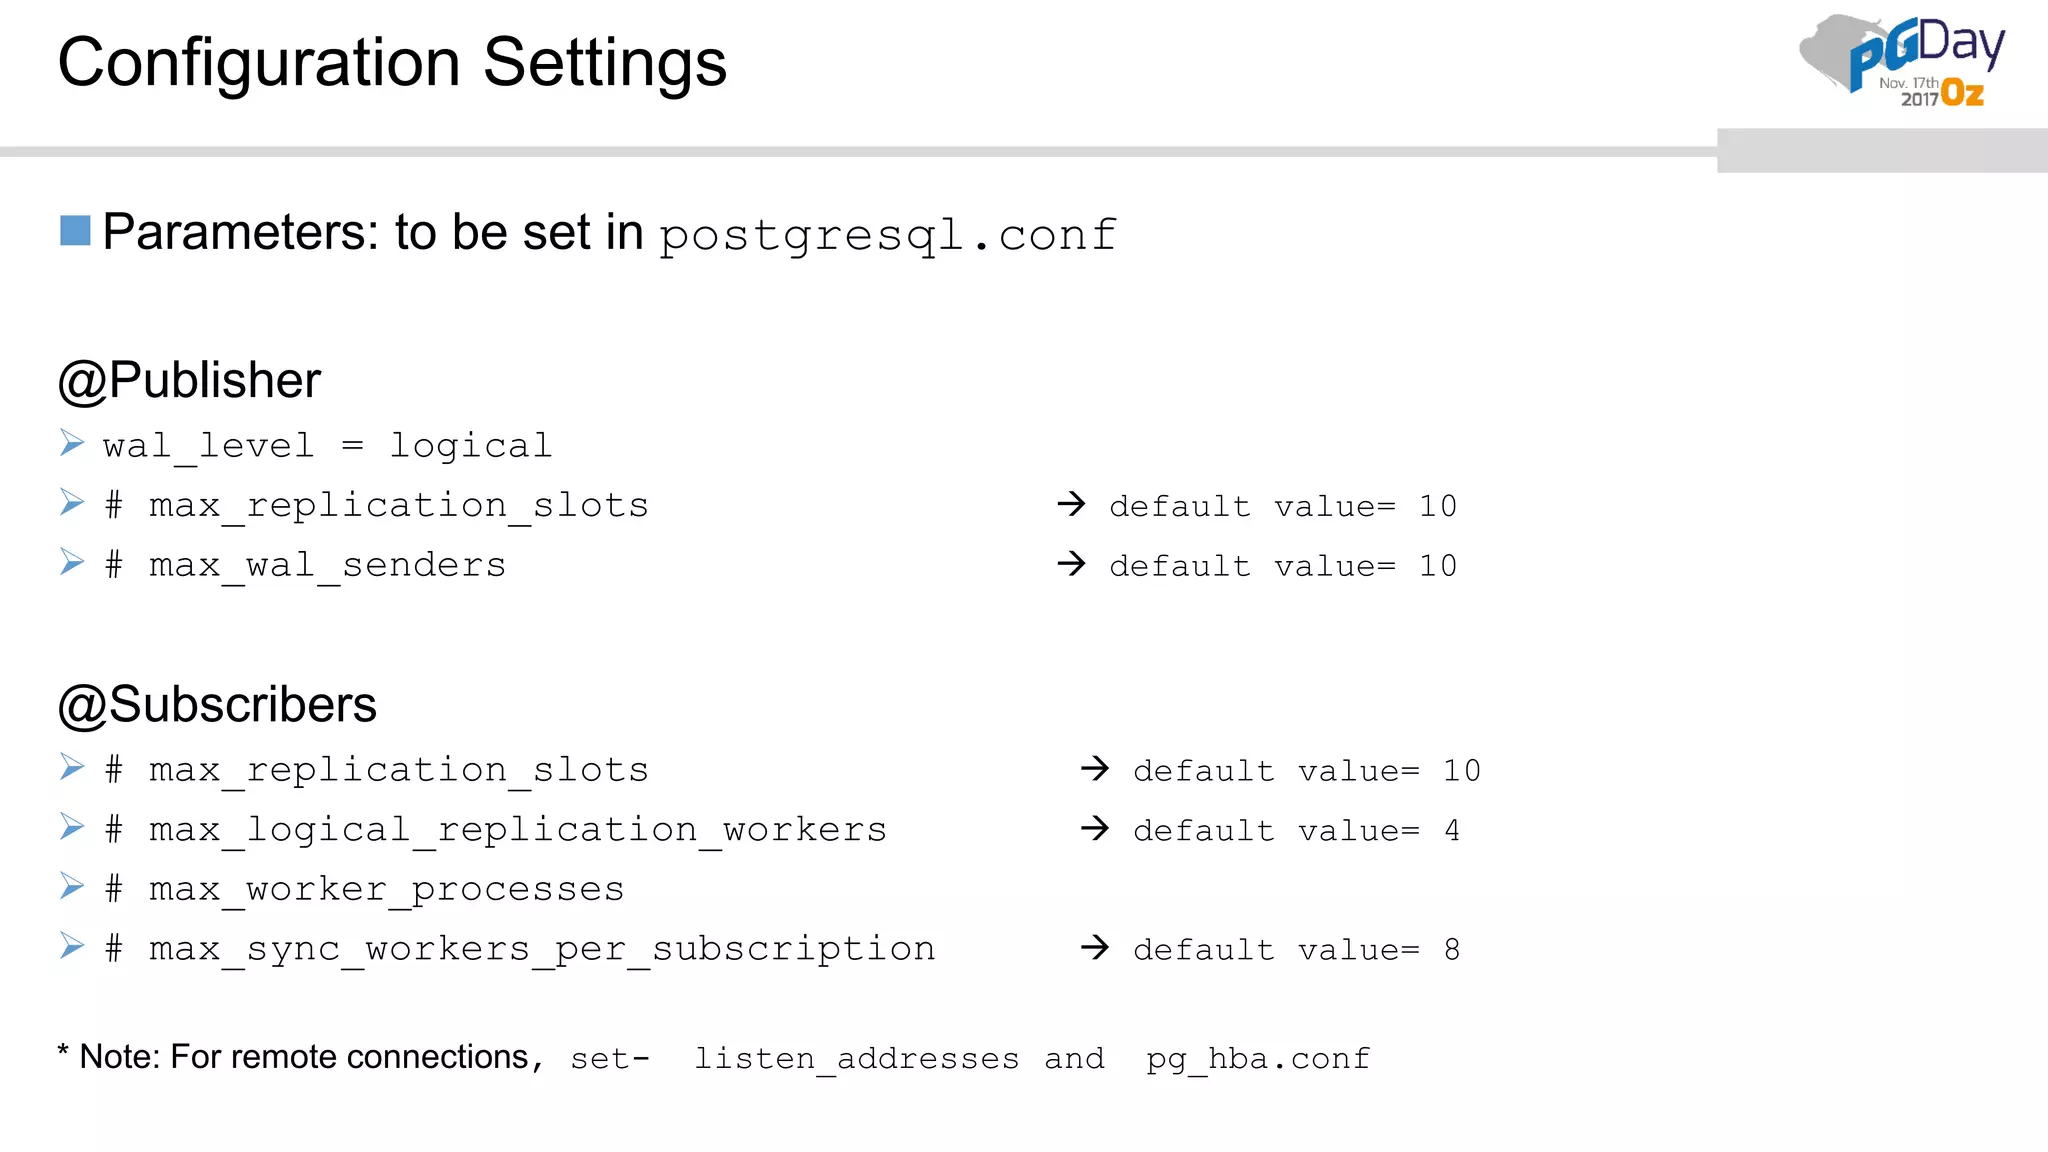The width and height of the screenshot is (2048, 1152).
Task: Click the right arrow on the max_wal_senders row
Action: [x=1071, y=564]
